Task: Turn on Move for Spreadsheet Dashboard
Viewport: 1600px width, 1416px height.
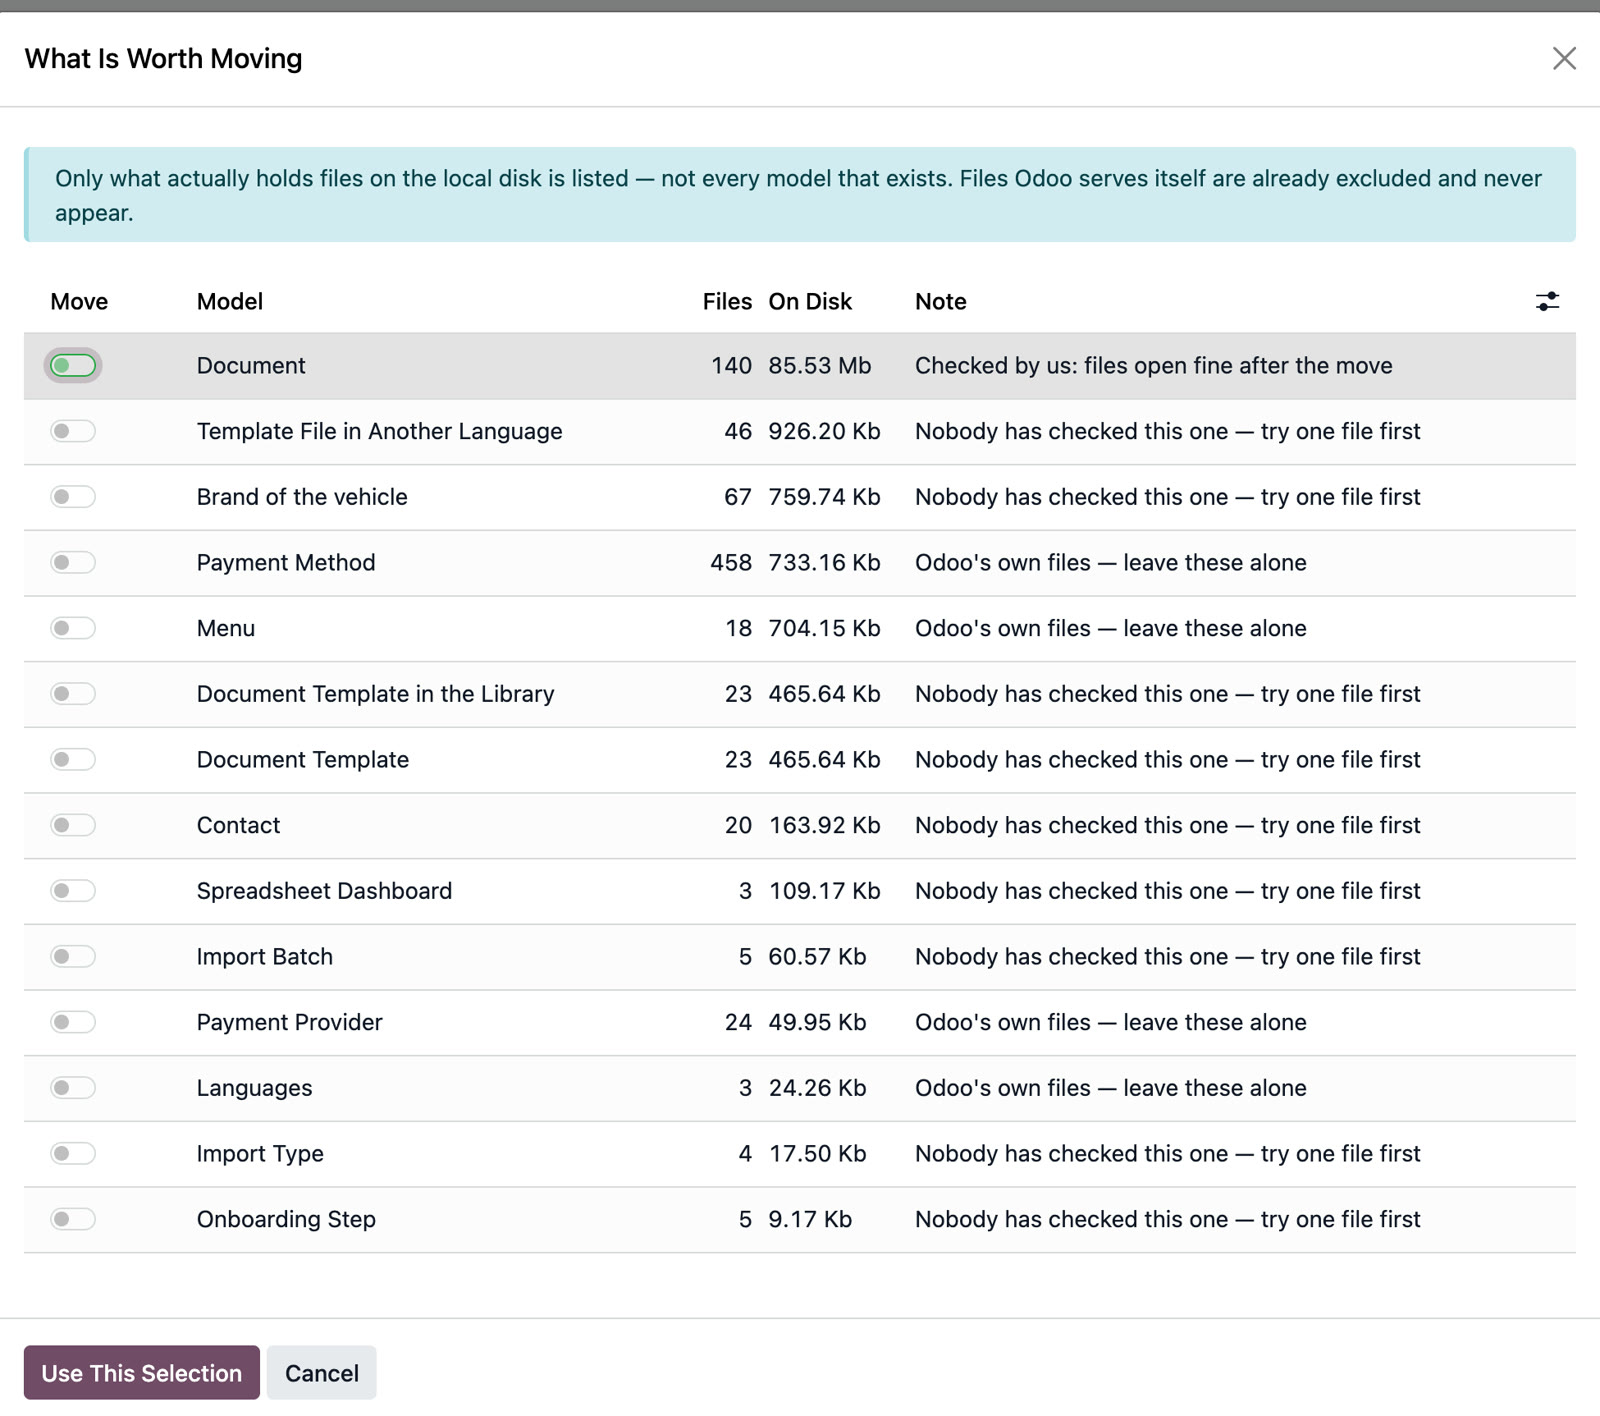Action: click(x=73, y=891)
